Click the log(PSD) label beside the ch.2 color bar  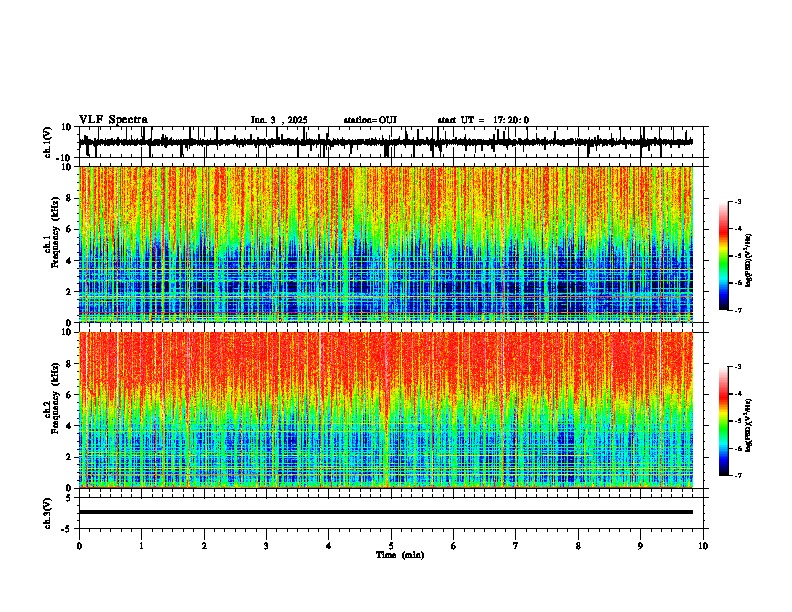749,425
